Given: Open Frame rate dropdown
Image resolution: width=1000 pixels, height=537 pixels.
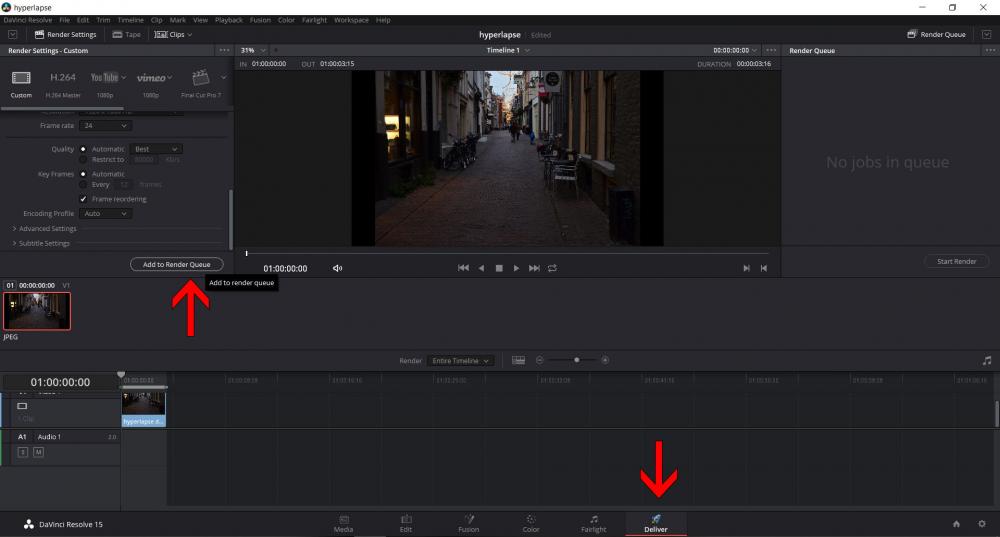Looking at the screenshot, I should click(106, 126).
